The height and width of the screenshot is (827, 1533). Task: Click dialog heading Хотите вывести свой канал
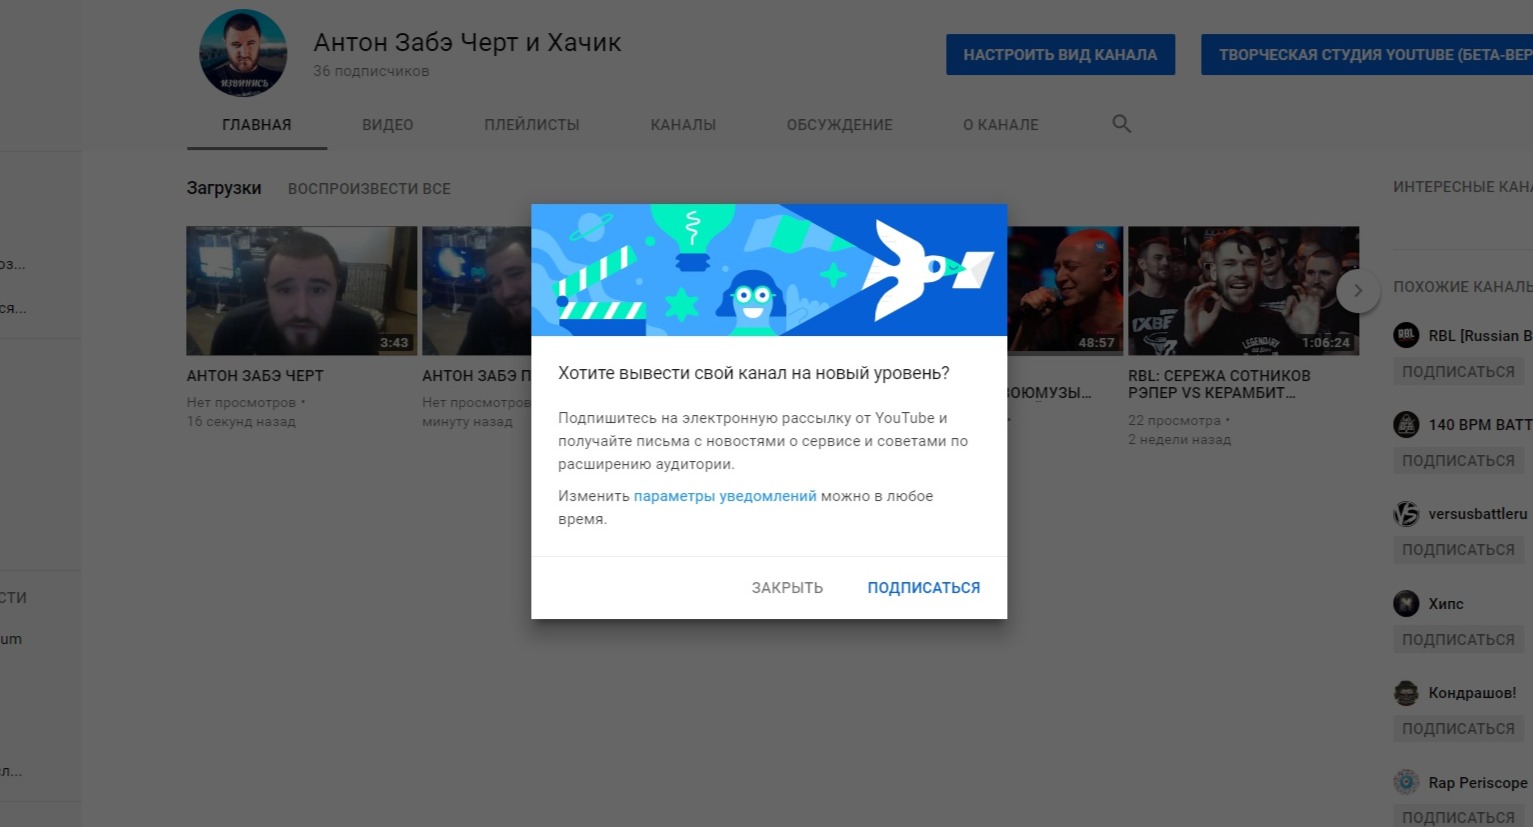754,373
